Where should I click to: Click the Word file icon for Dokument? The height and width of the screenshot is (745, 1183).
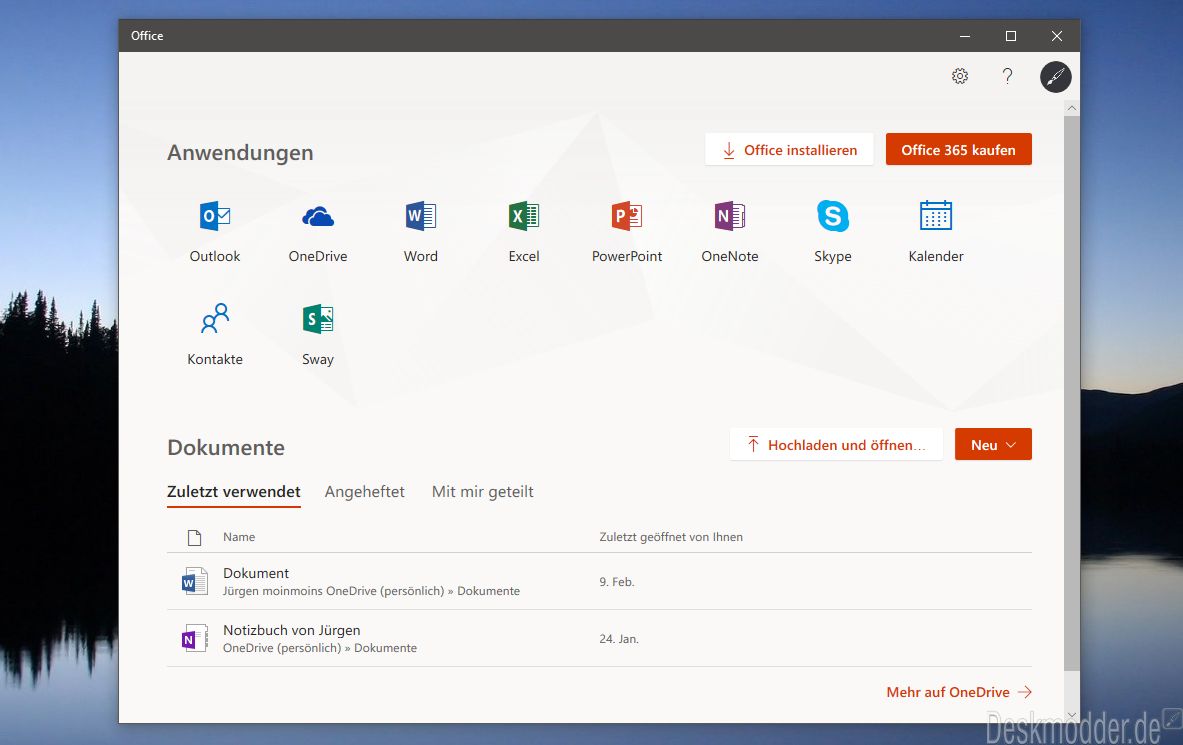click(195, 581)
